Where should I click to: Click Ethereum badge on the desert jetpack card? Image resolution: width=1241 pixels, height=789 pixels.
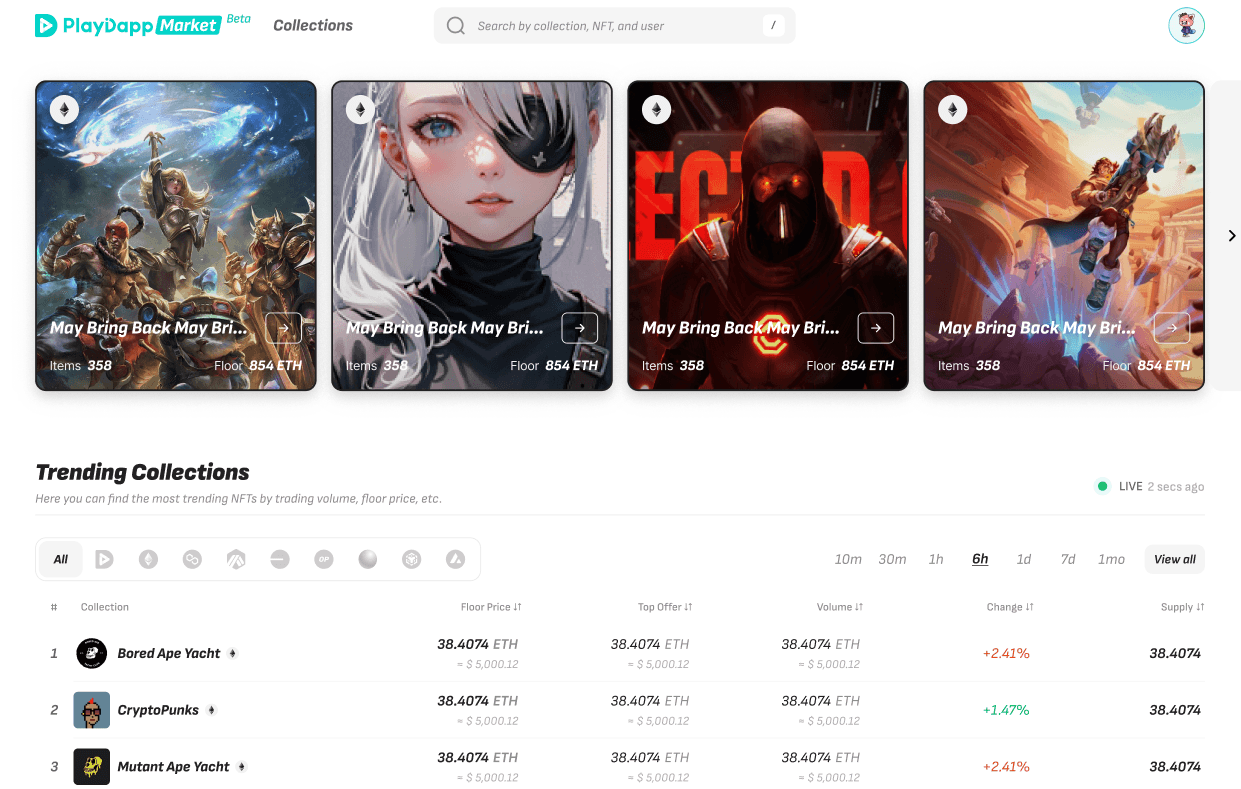pyautogui.click(x=953, y=110)
